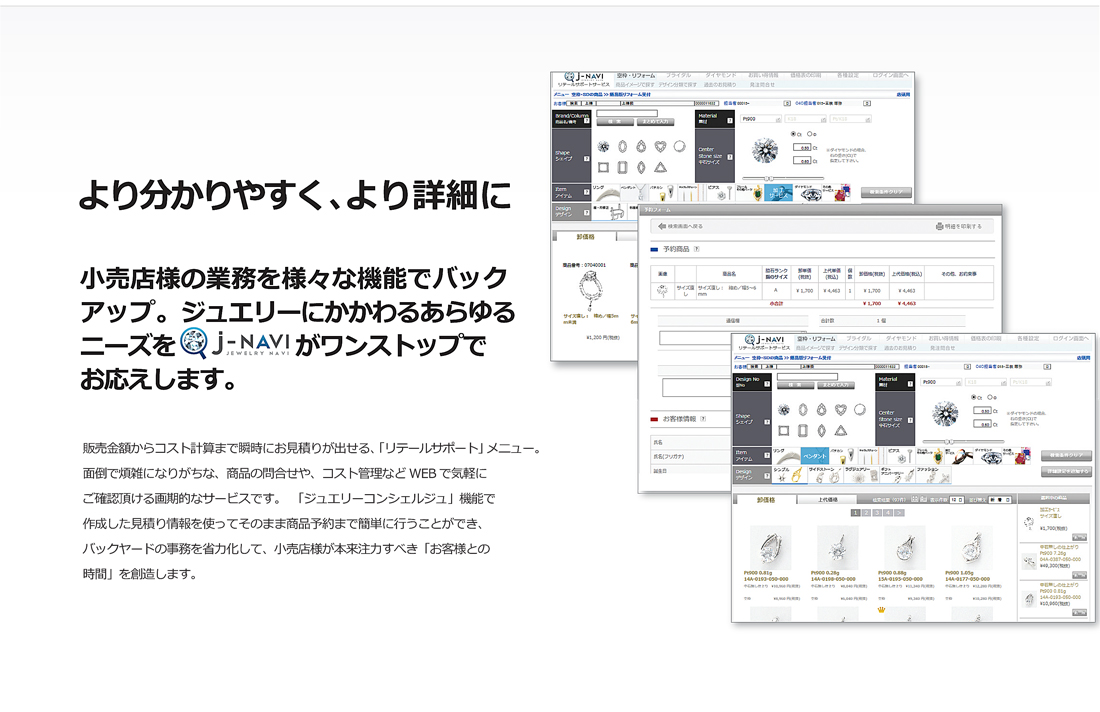Screen dimensions: 1100x712
Task: Switch to 上代価格 tab in front J-NAVI window
Action: click(x=828, y=499)
